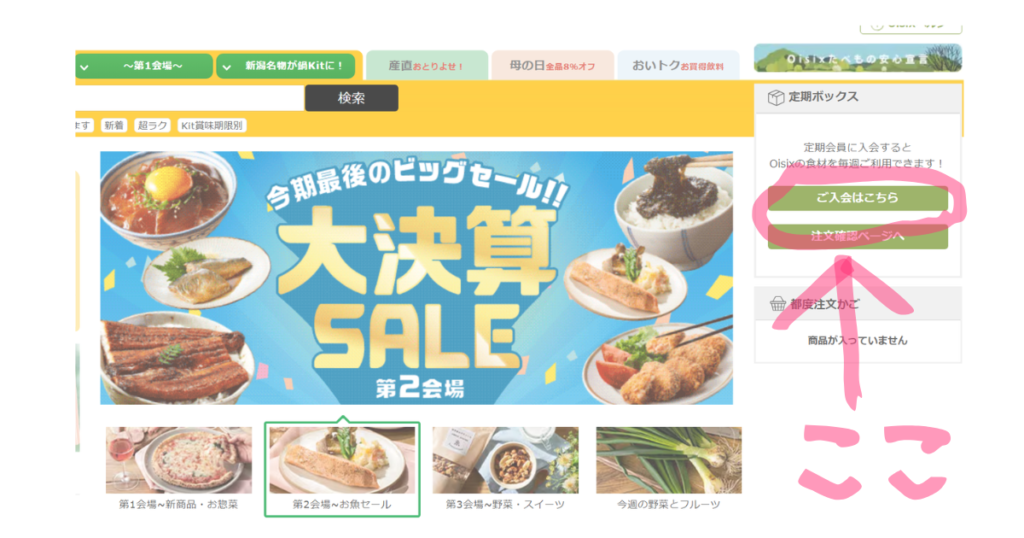This screenshot has width=1024, height=538.
Task: Open the Oisixたべもの安心宣言 banner
Action: point(857,58)
